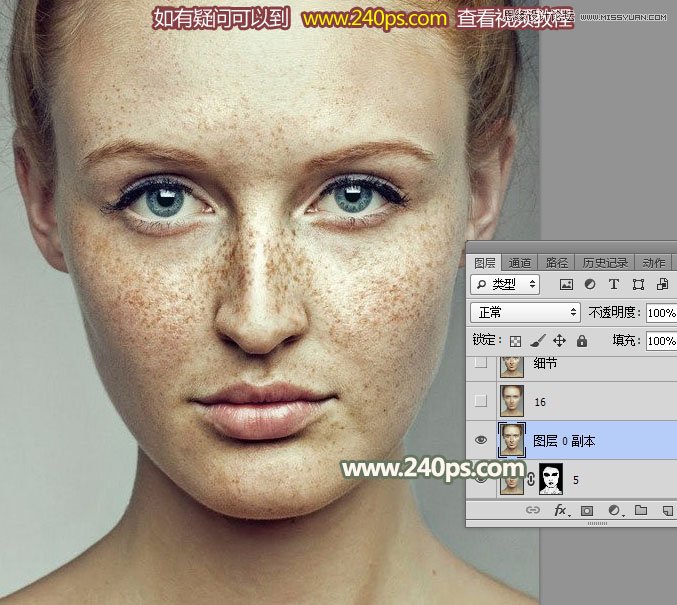
Task: Open new adjustment layer menu
Action: click(x=614, y=511)
